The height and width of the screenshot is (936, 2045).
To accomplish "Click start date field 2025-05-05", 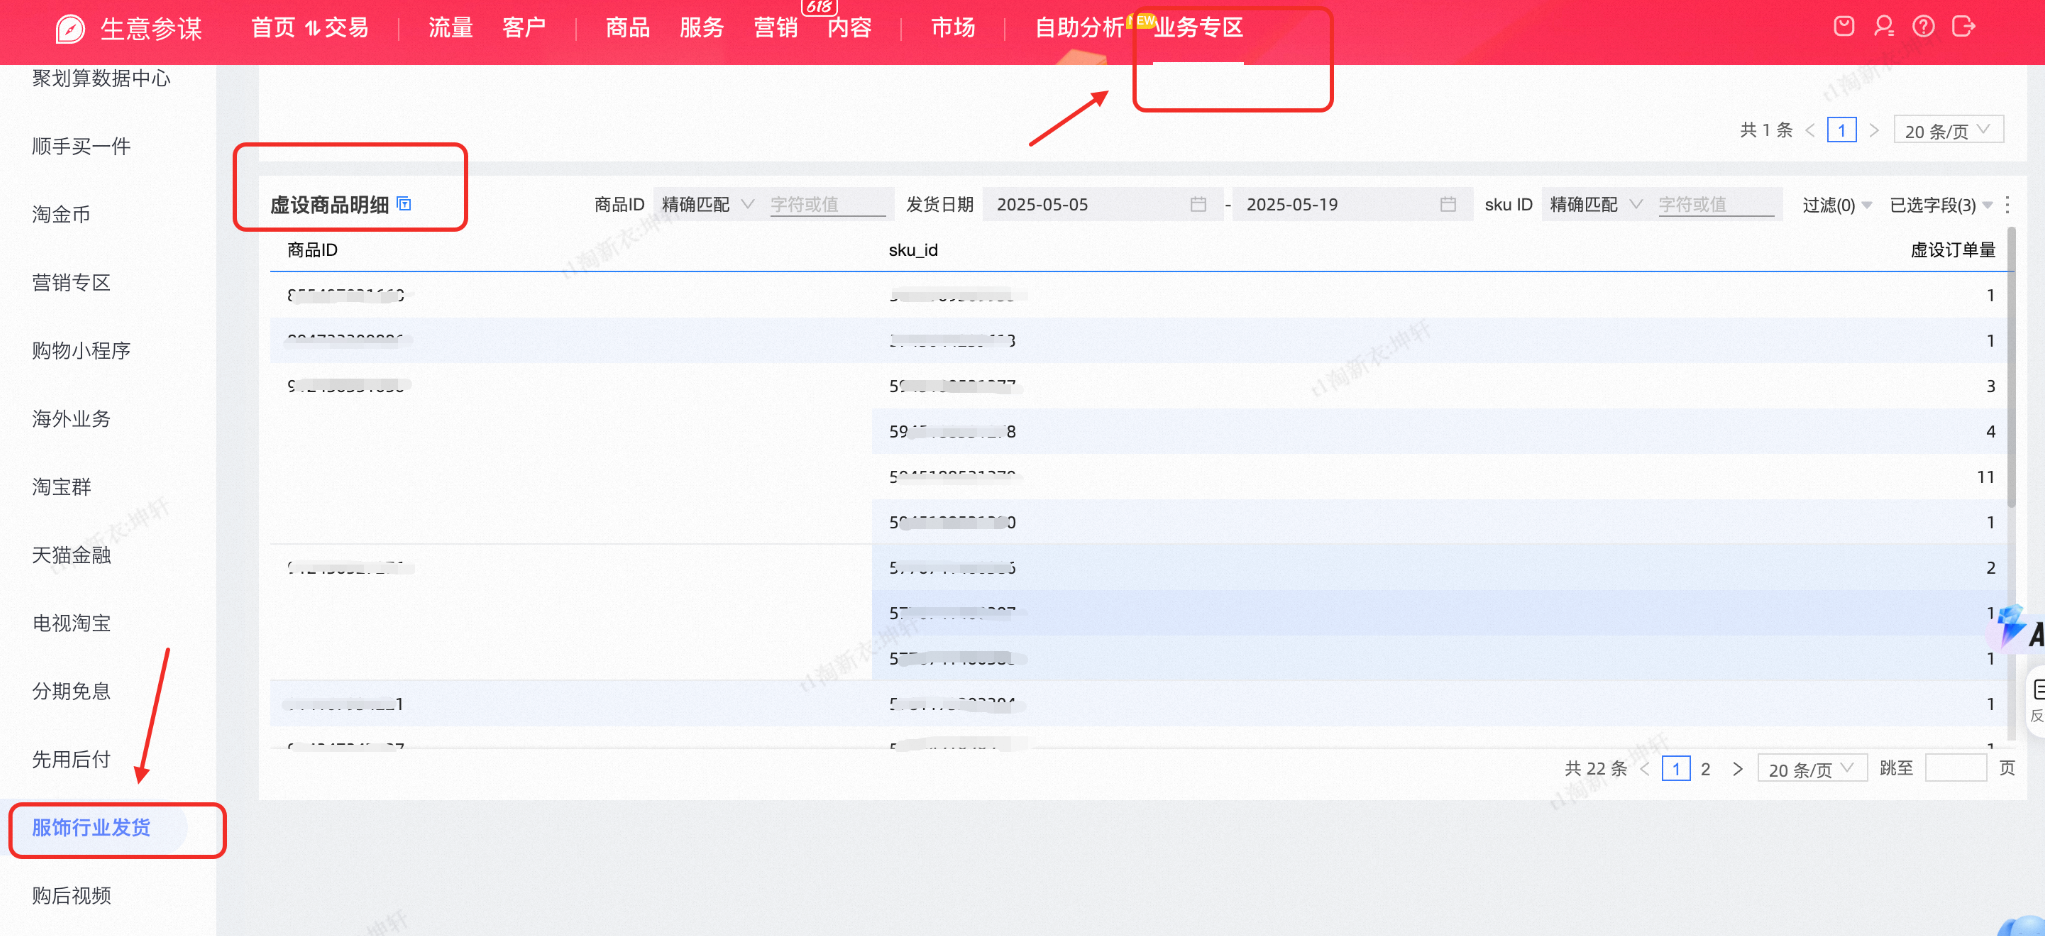I will point(1103,204).
